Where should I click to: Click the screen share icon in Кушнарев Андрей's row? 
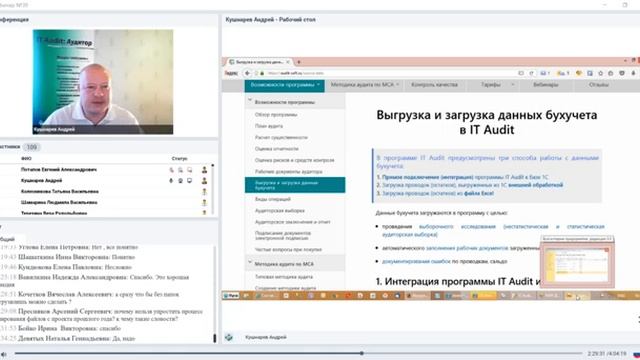click(x=189, y=180)
